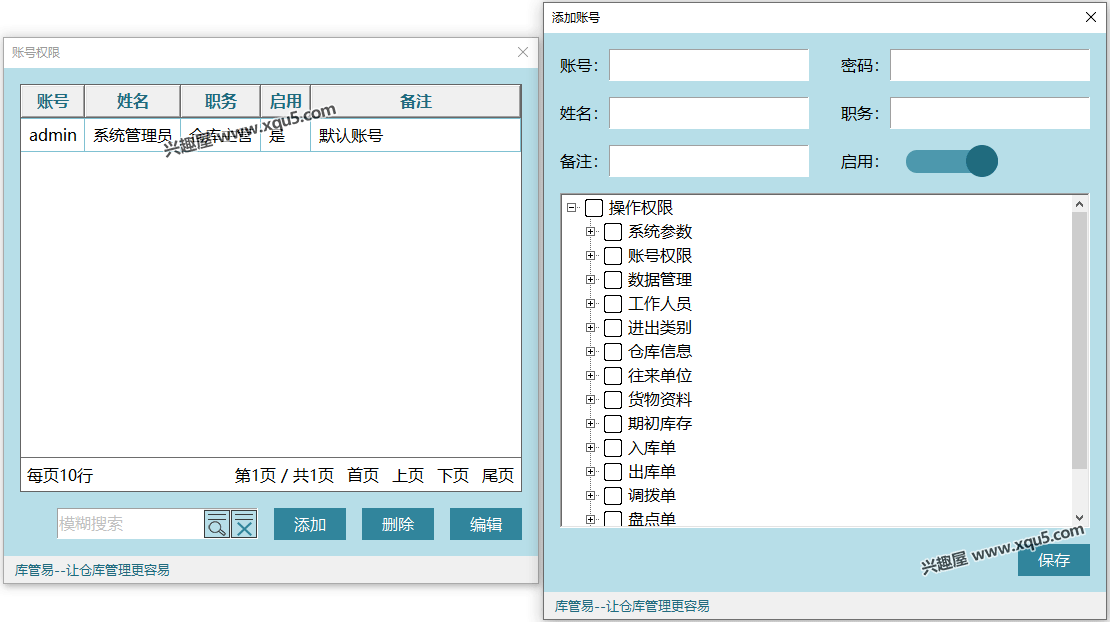The width and height of the screenshot is (1110, 622).
Task: Check the 货物资料 checkbox
Action: (613, 400)
